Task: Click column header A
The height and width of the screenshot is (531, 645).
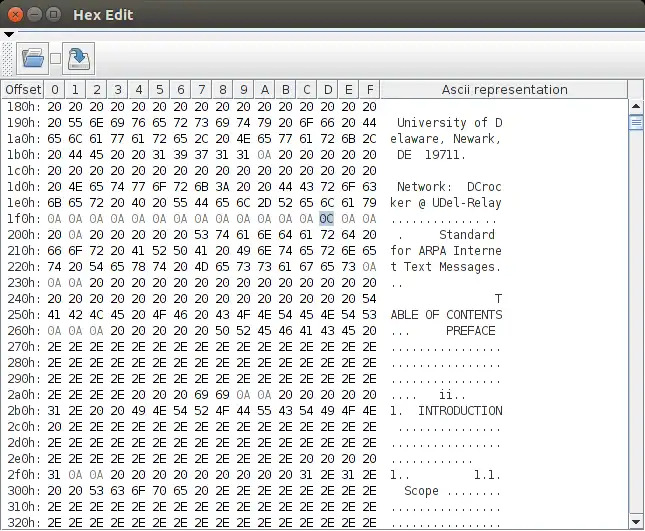Action: click(x=264, y=90)
